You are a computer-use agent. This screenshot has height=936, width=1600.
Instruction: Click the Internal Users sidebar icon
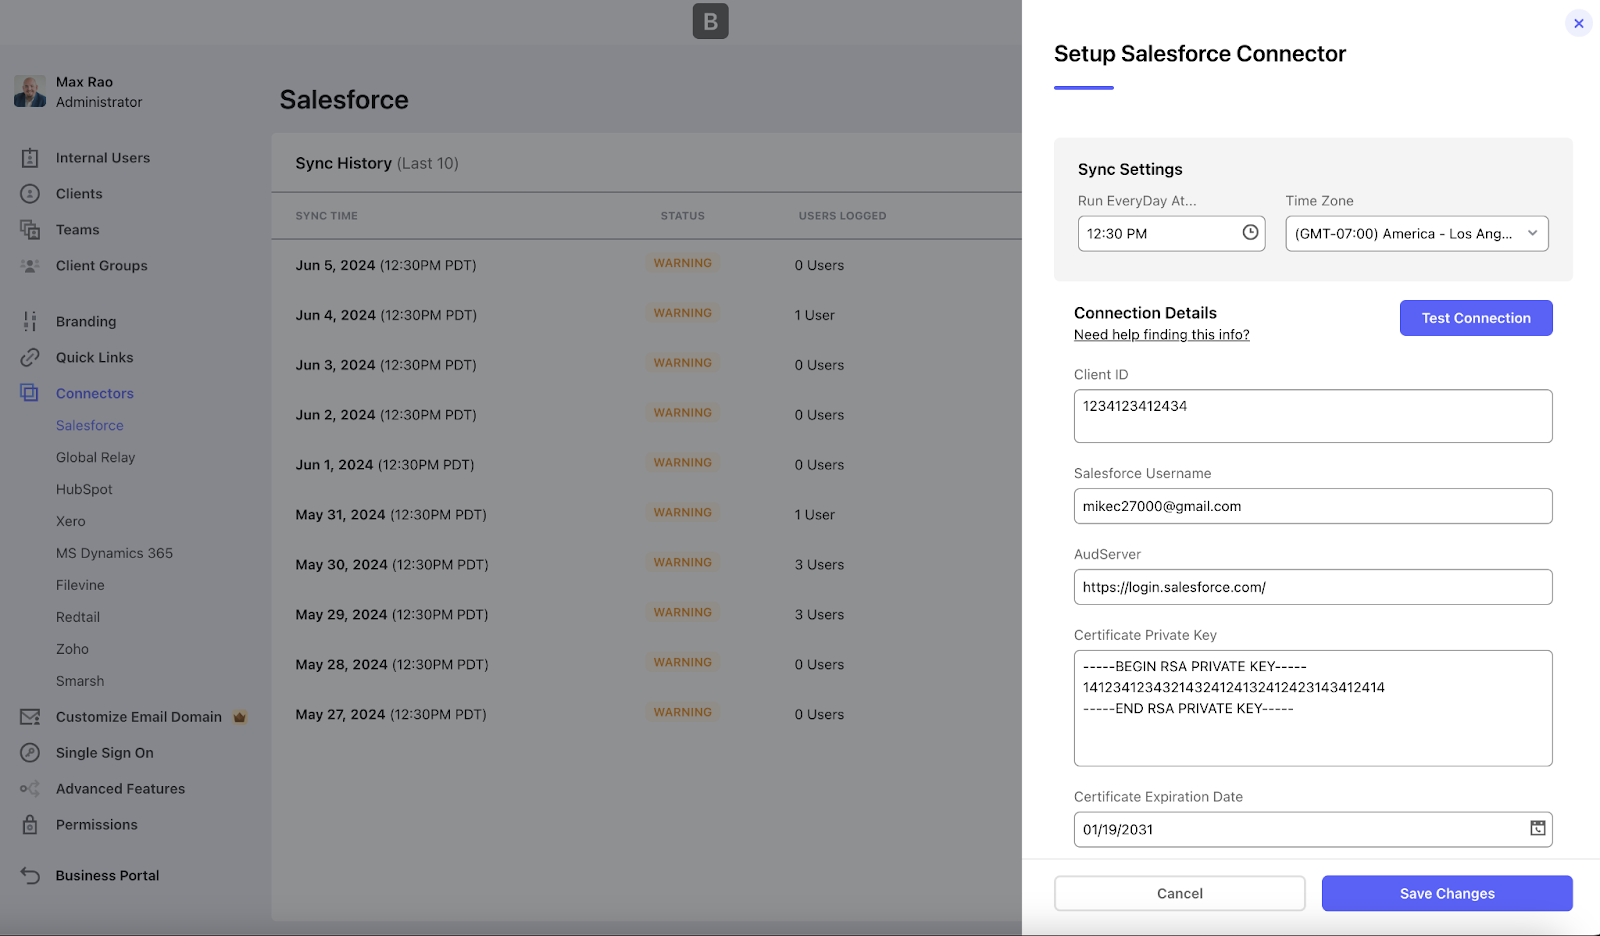pyautogui.click(x=30, y=158)
